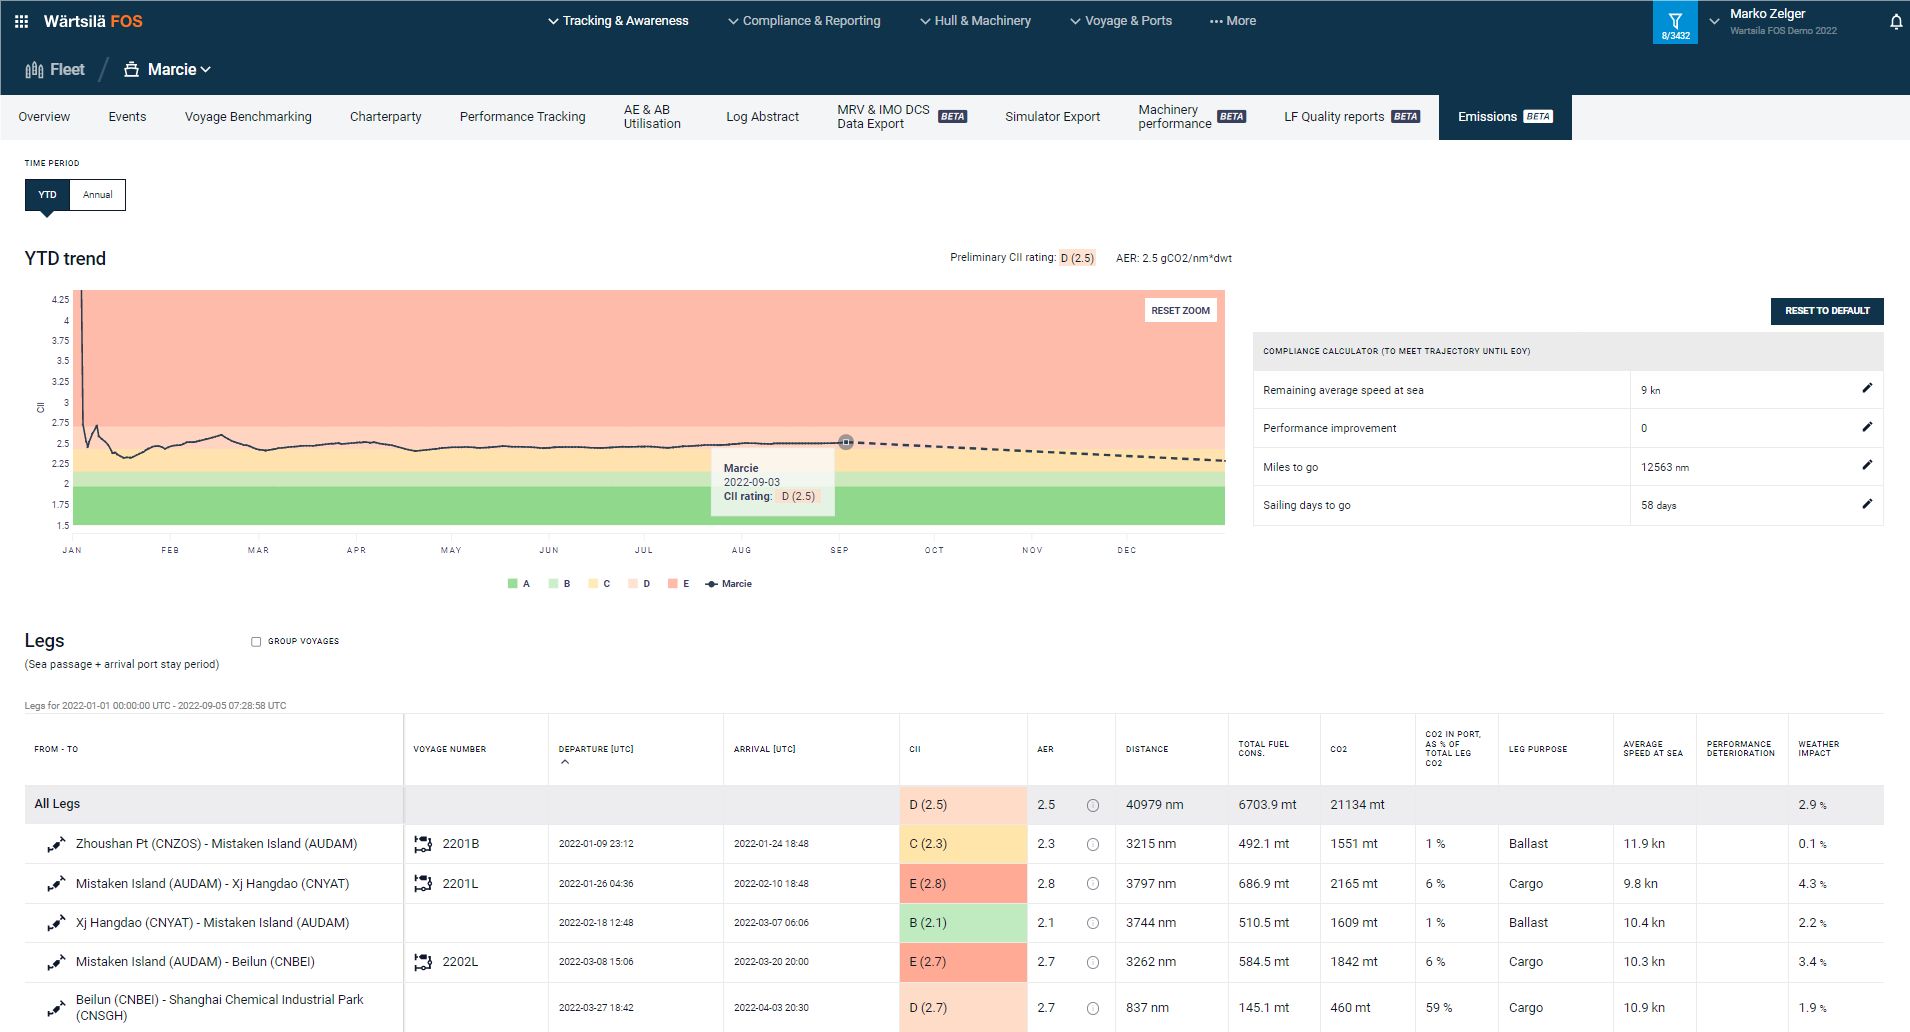The height and width of the screenshot is (1032, 1910).
Task: Click the filter funnel icon showing 8/3432
Action: (1675, 23)
